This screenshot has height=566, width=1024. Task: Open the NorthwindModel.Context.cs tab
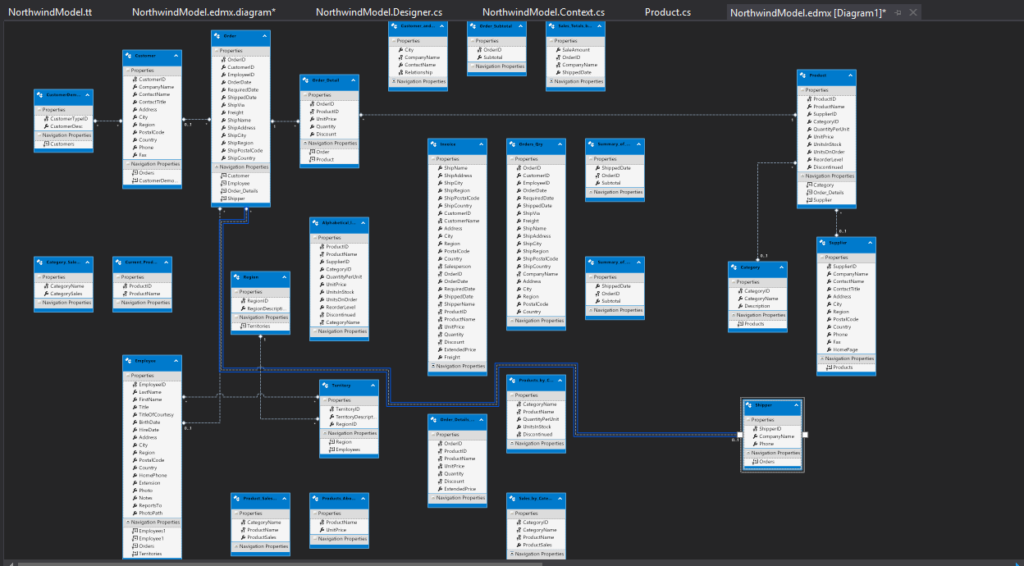(543, 12)
